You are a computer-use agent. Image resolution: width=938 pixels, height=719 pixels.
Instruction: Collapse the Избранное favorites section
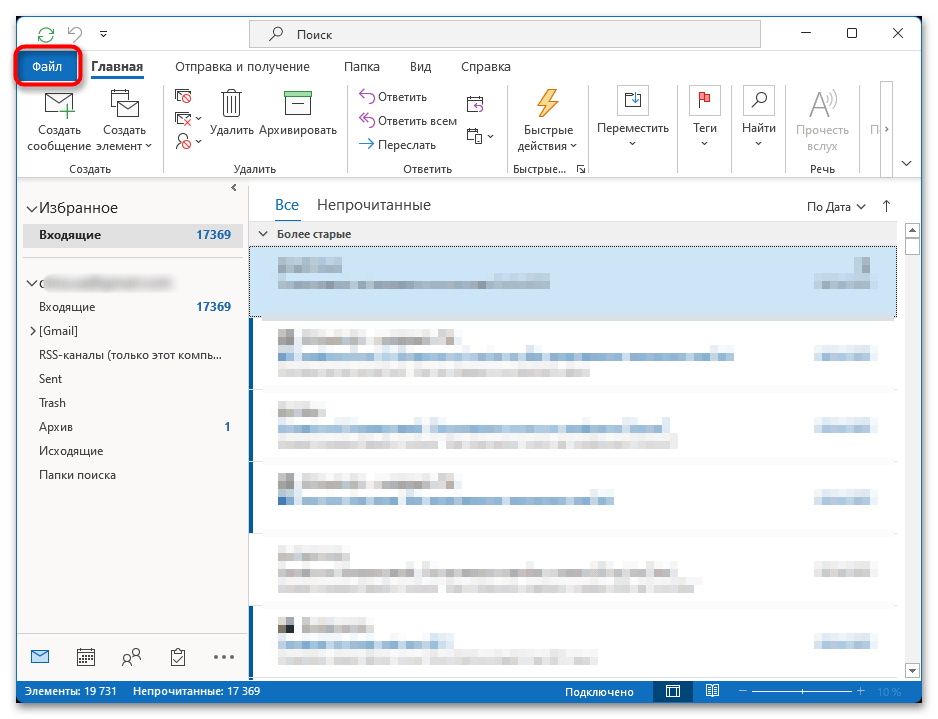point(32,208)
